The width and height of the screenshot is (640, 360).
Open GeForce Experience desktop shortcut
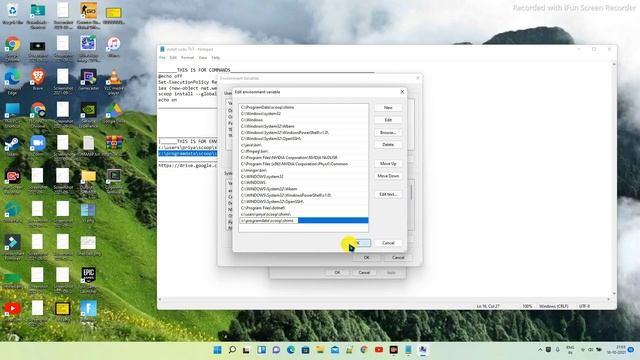[x=88, y=114]
